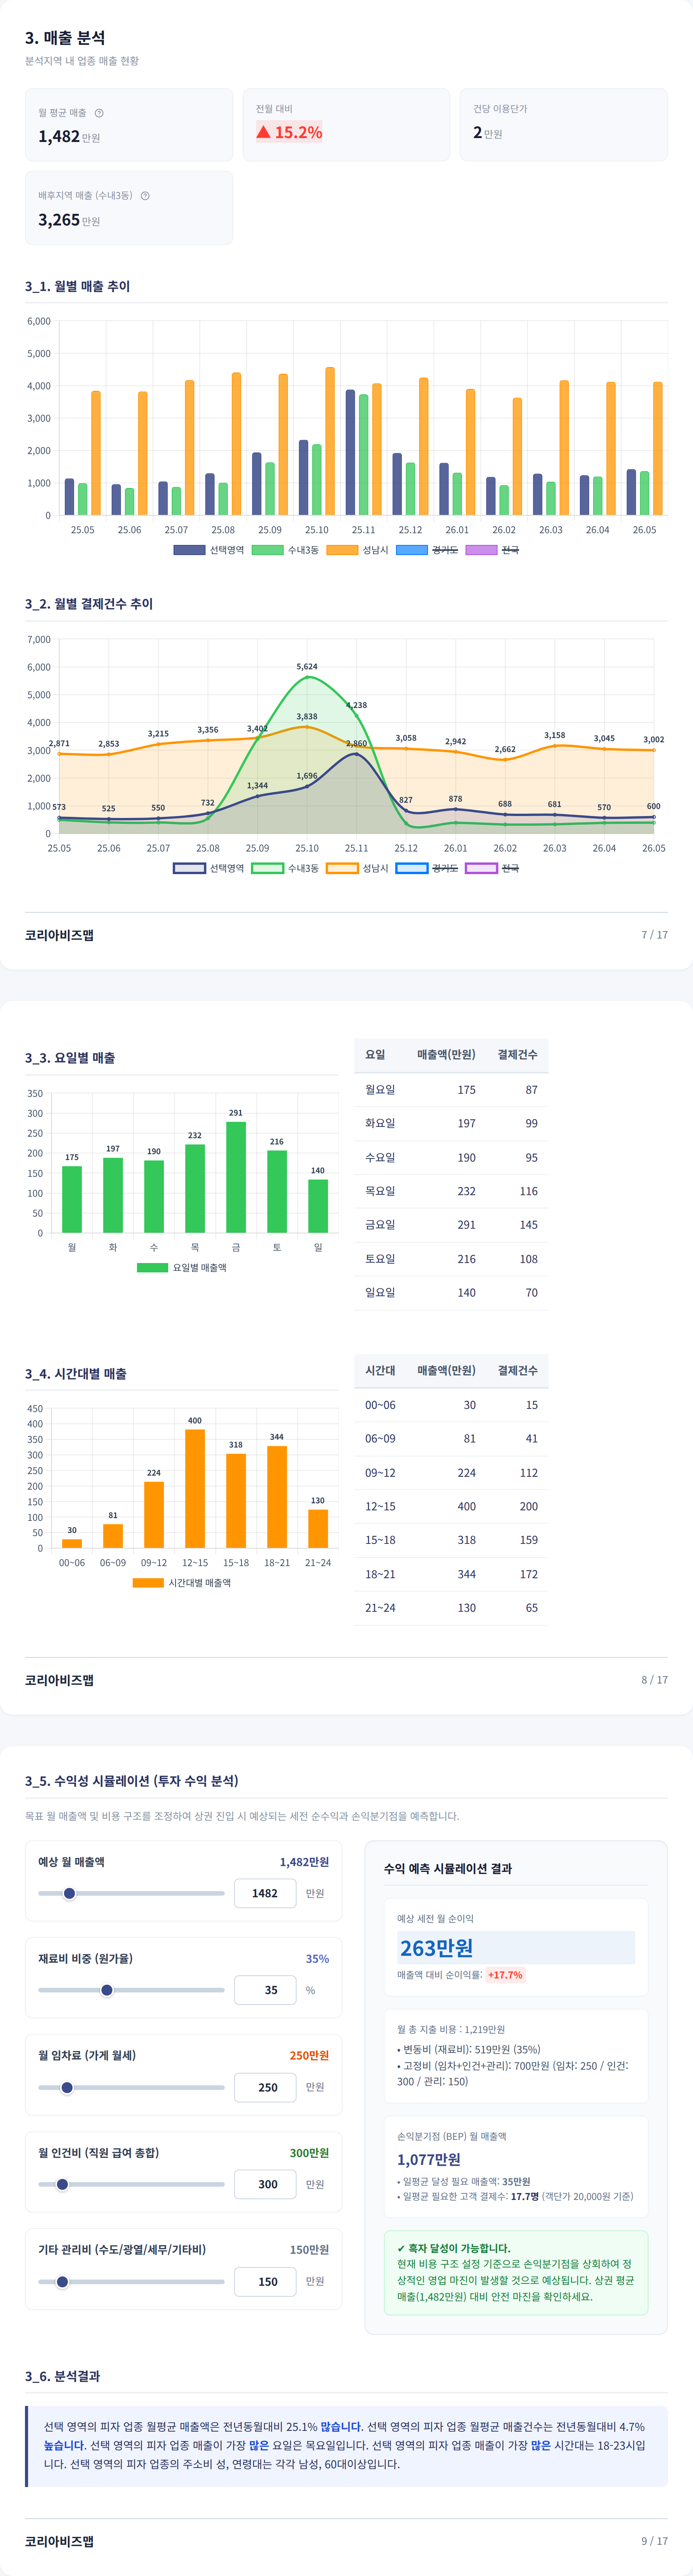Adjust the 기타 관리비 slider
This screenshot has width=693, height=2576.
tap(131, 2282)
